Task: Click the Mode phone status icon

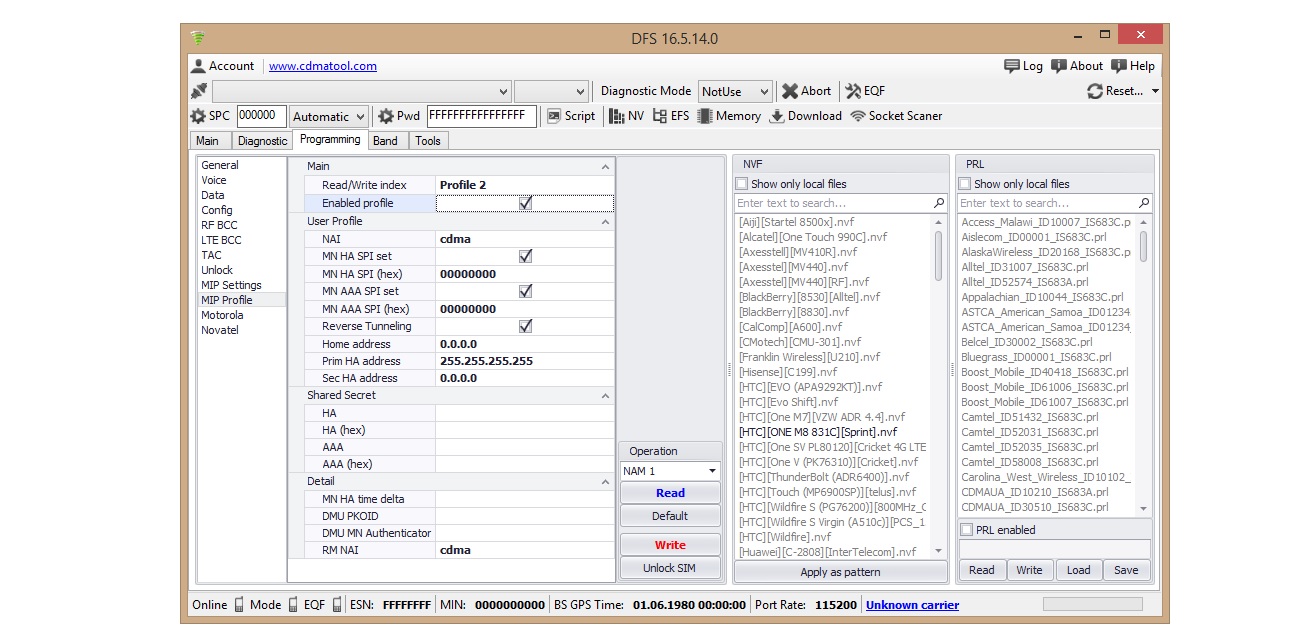Action: click(x=292, y=604)
